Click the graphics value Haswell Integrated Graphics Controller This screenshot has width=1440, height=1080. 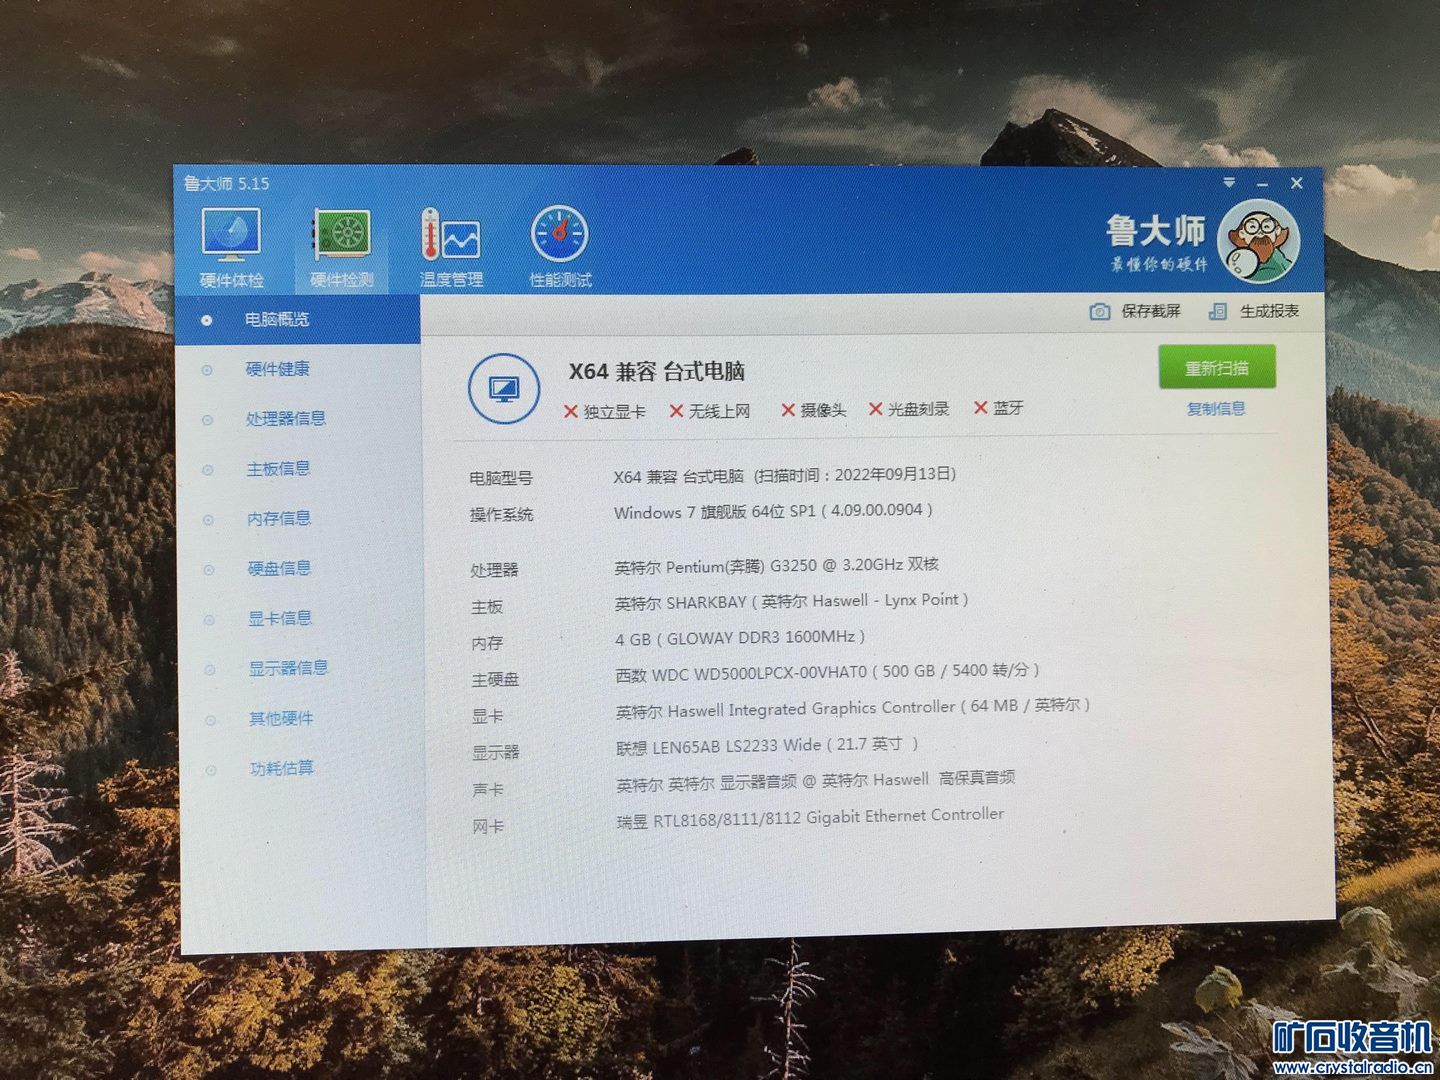pos(853,708)
